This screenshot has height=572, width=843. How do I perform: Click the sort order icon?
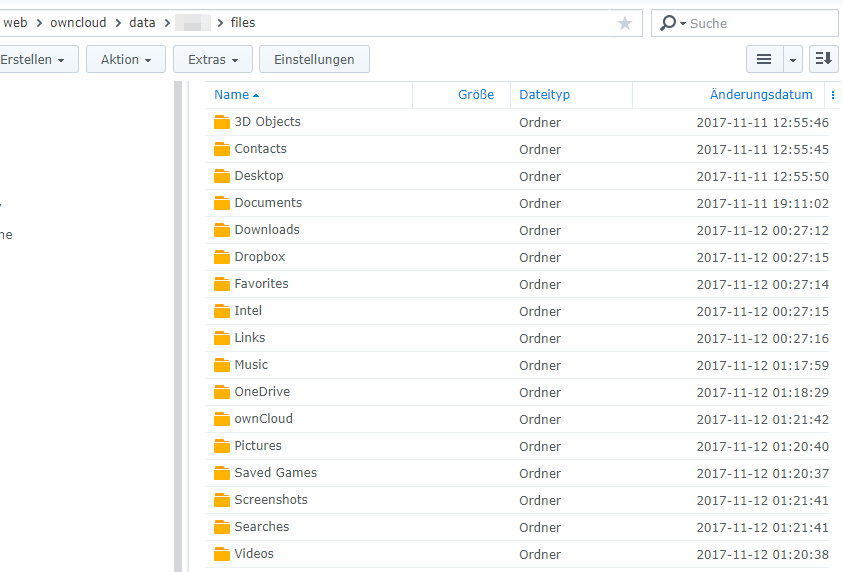(x=823, y=59)
